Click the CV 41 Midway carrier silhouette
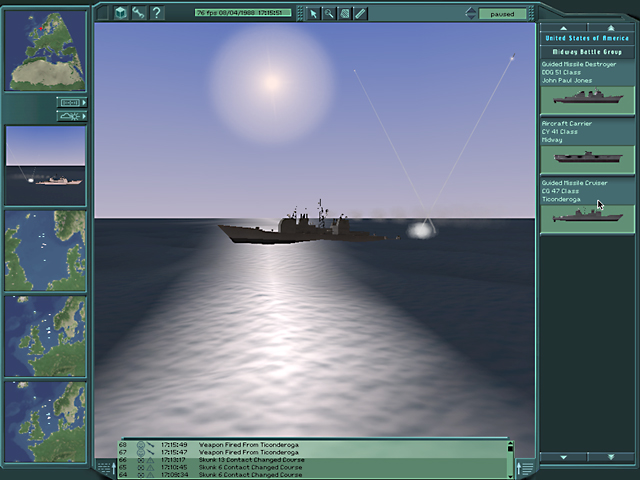 pos(587,159)
